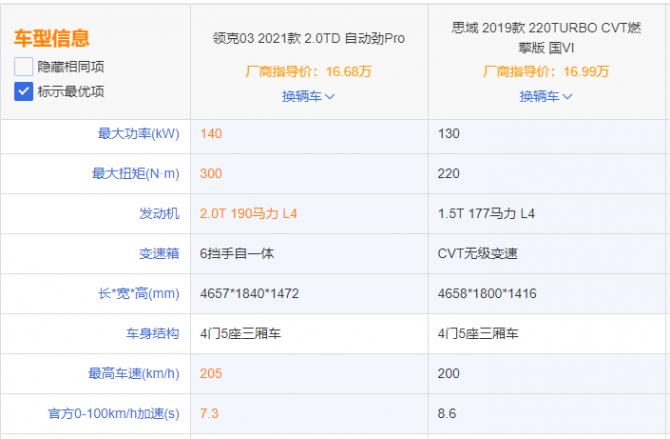Viewport: 670px width, 439px height.
Task: Select the 最大功率(kW) row label
Action: point(138,134)
